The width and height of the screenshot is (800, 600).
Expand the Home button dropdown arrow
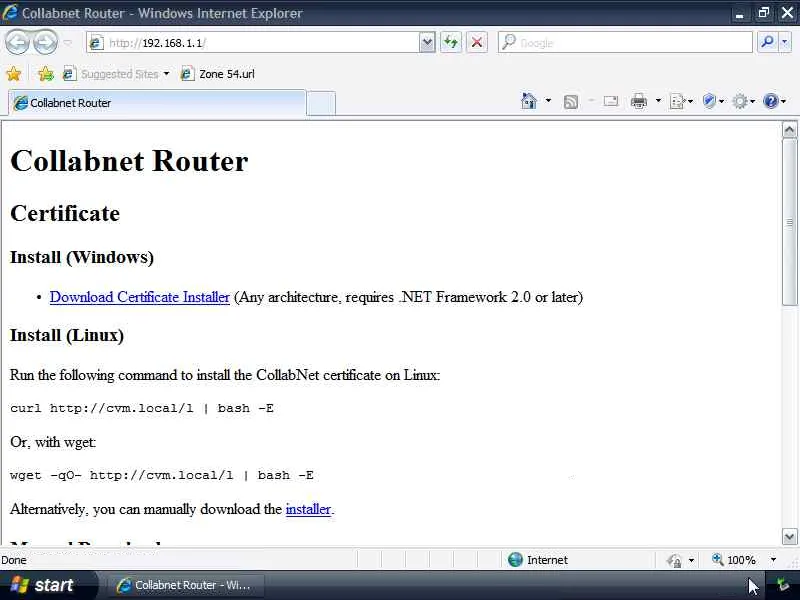pyautogui.click(x=548, y=101)
